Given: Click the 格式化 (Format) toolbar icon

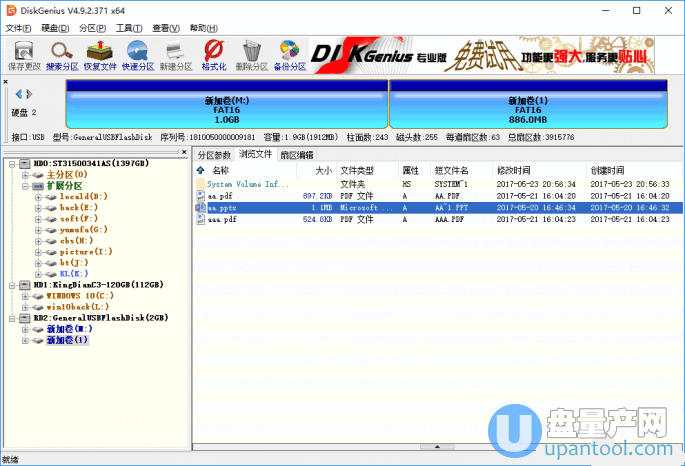Looking at the screenshot, I should [x=213, y=54].
